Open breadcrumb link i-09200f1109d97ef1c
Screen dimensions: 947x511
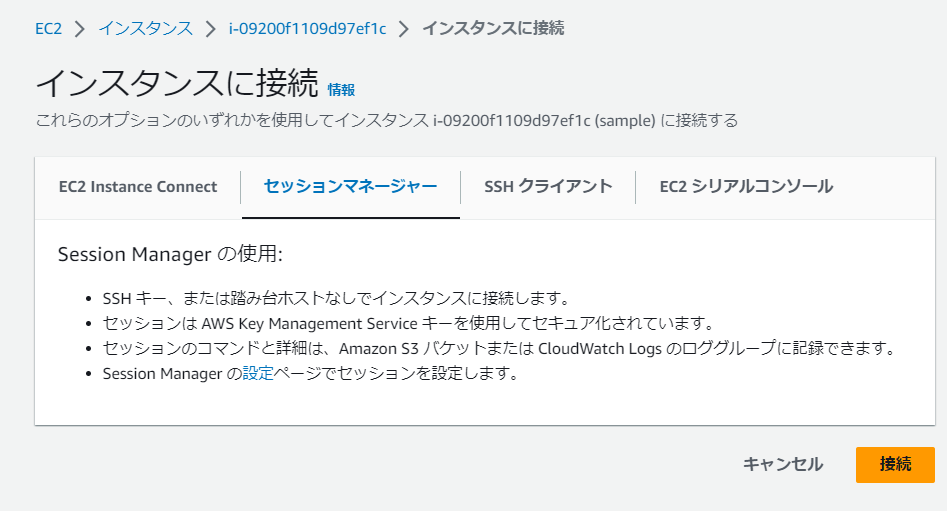[307, 28]
